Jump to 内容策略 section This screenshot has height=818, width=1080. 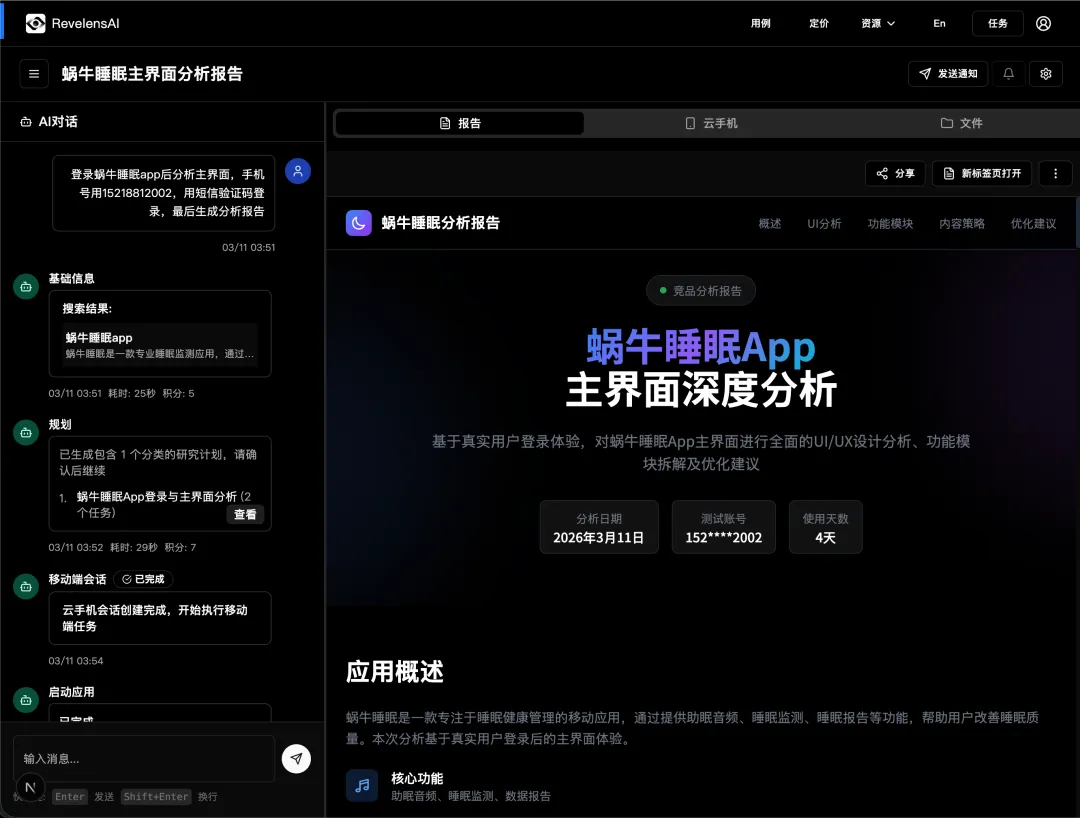tap(962, 224)
